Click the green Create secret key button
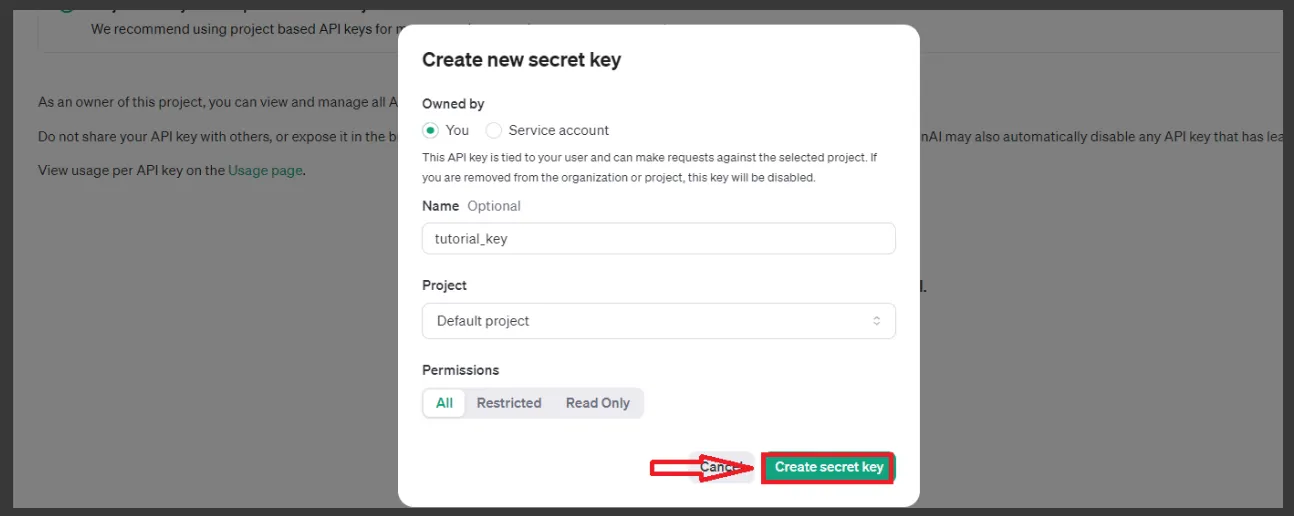The height and width of the screenshot is (516, 1294). 828,467
